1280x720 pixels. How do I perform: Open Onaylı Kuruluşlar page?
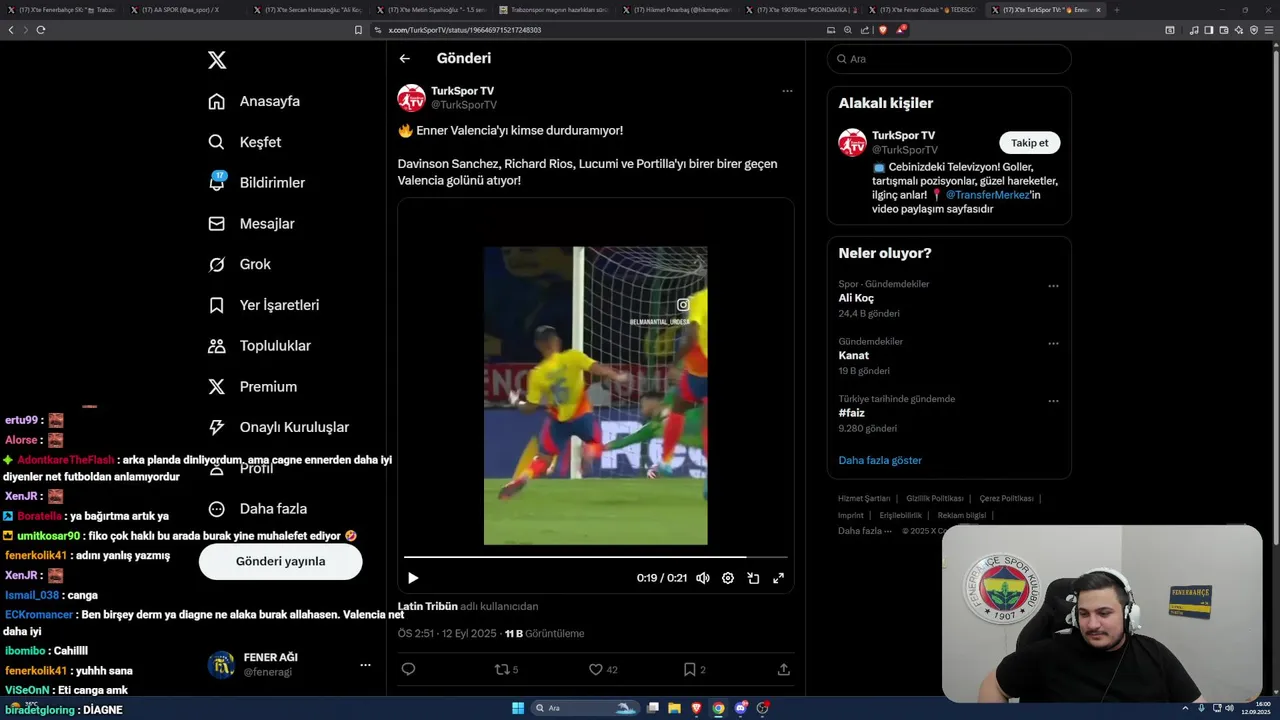(278, 427)
